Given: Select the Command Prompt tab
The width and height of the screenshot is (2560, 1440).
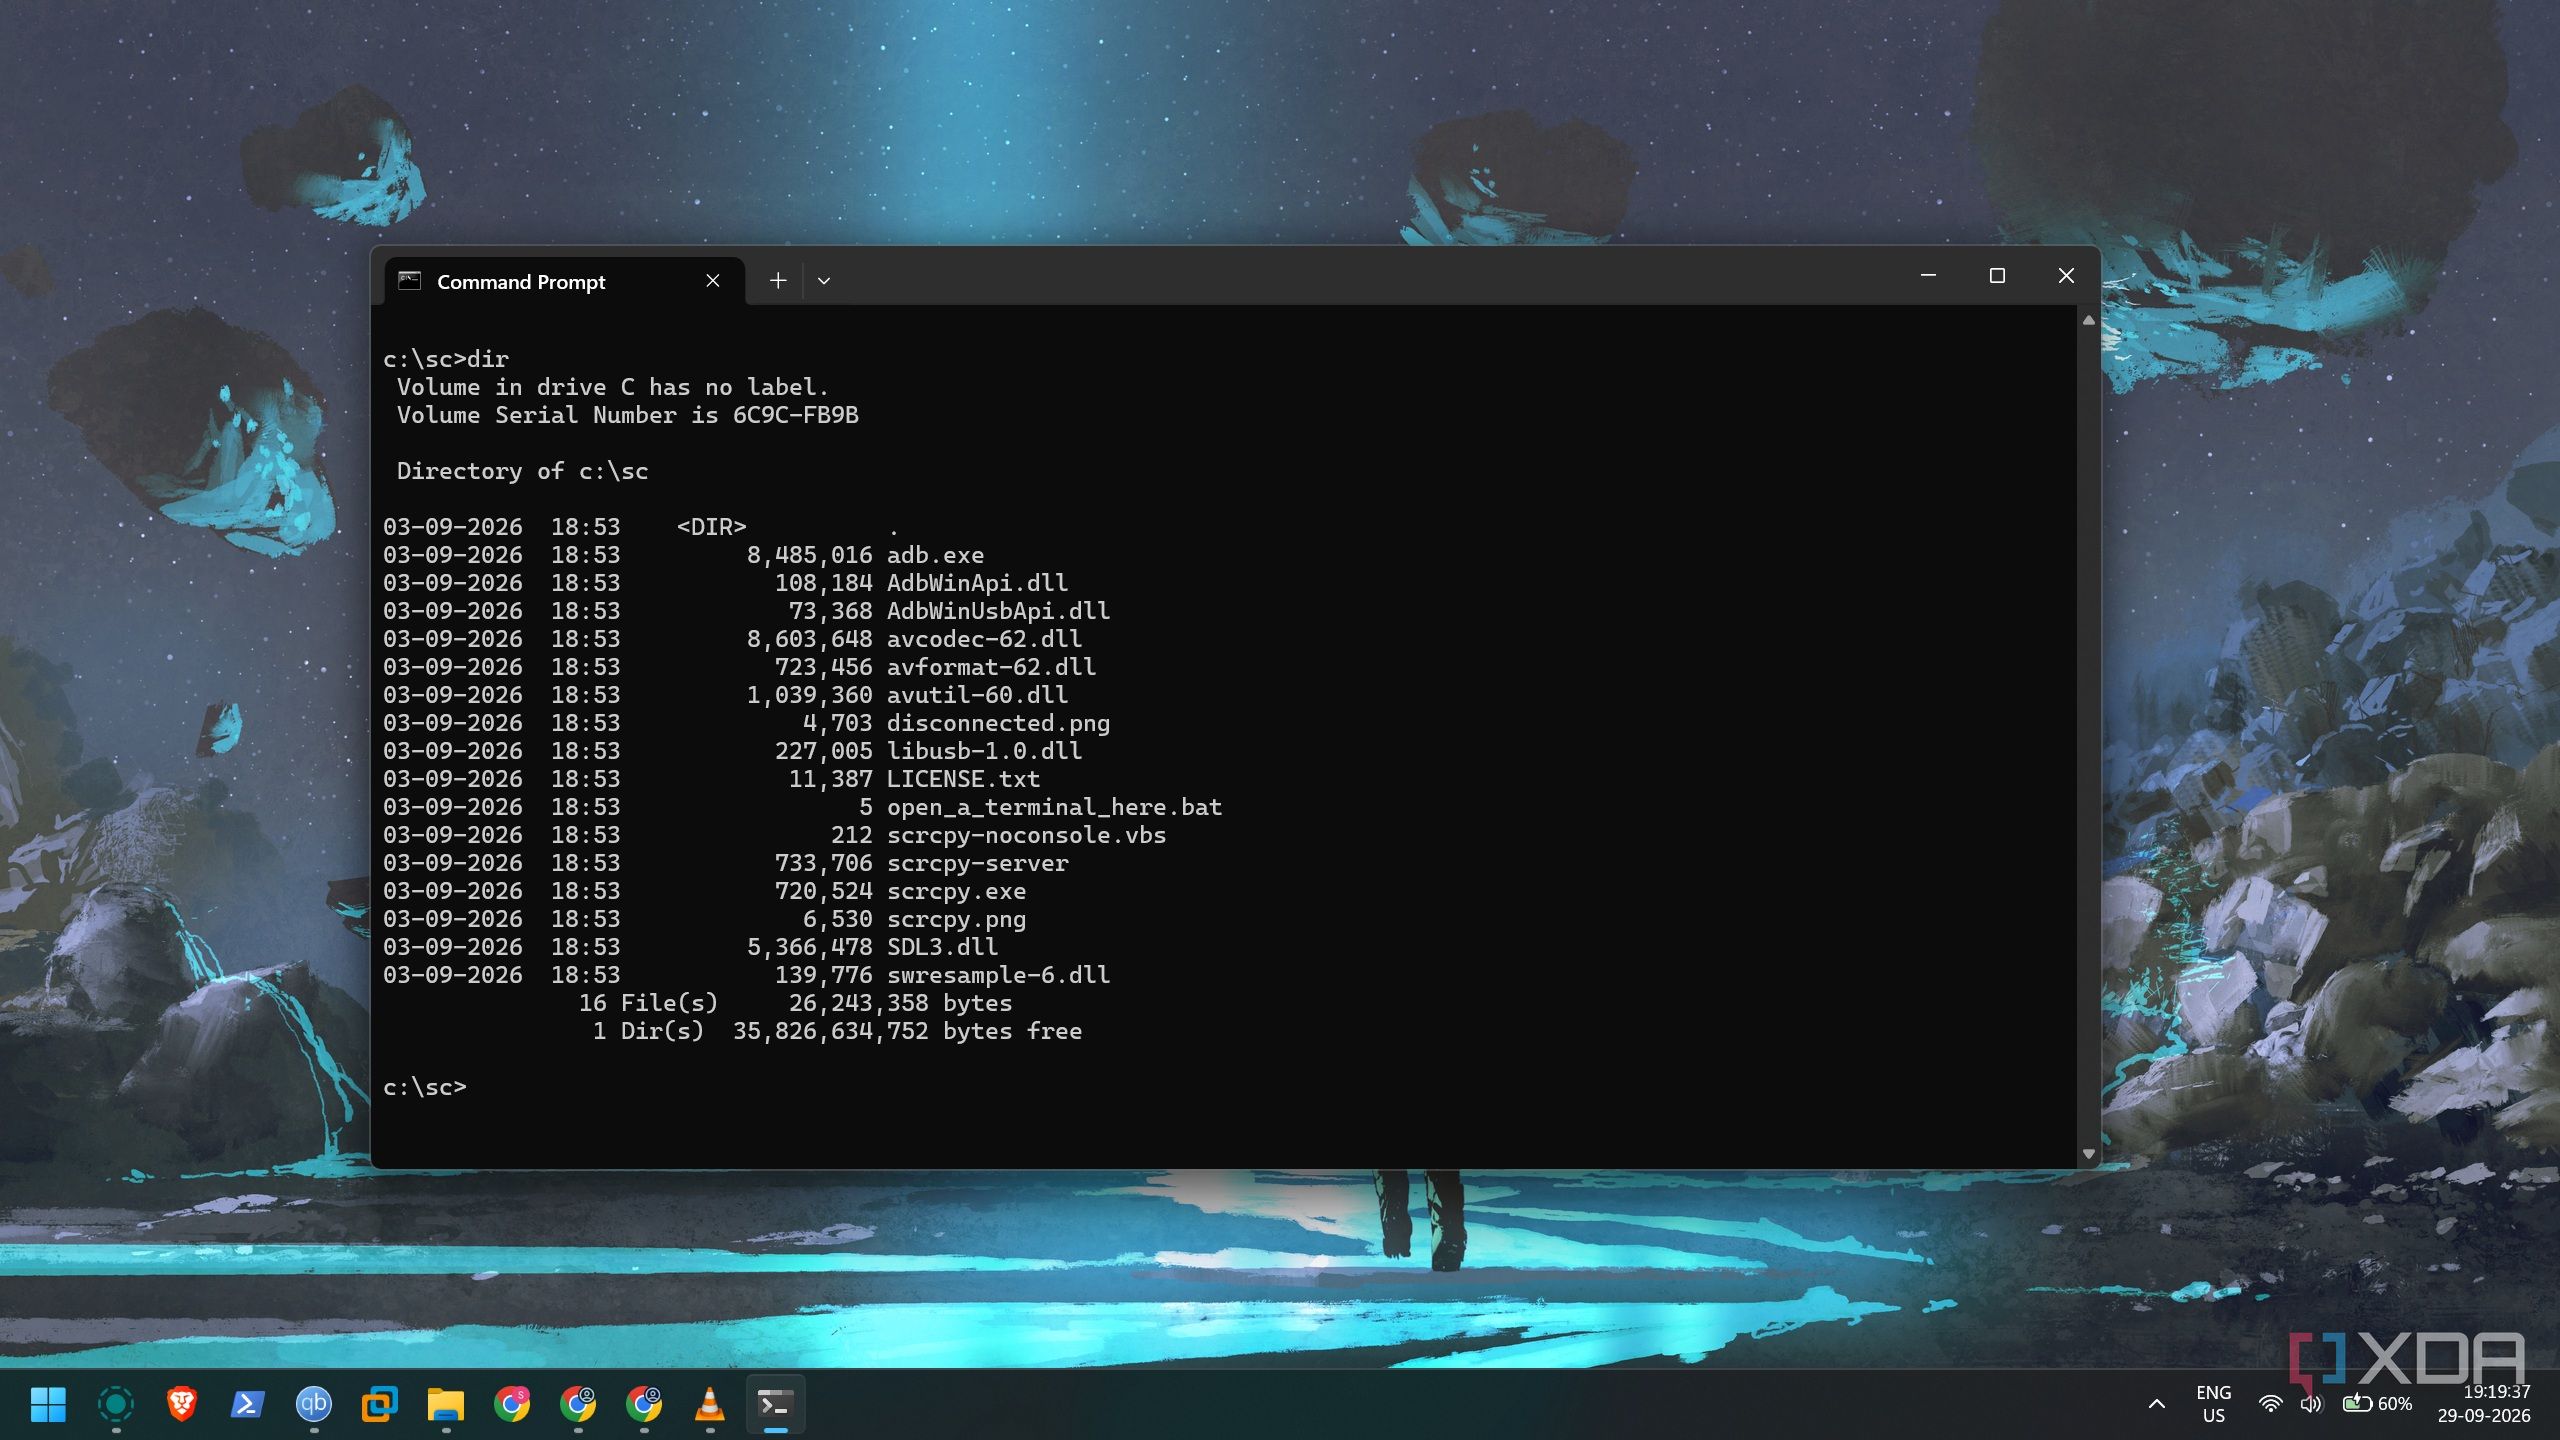Looking at the screenshot, I should click(564, 281).
